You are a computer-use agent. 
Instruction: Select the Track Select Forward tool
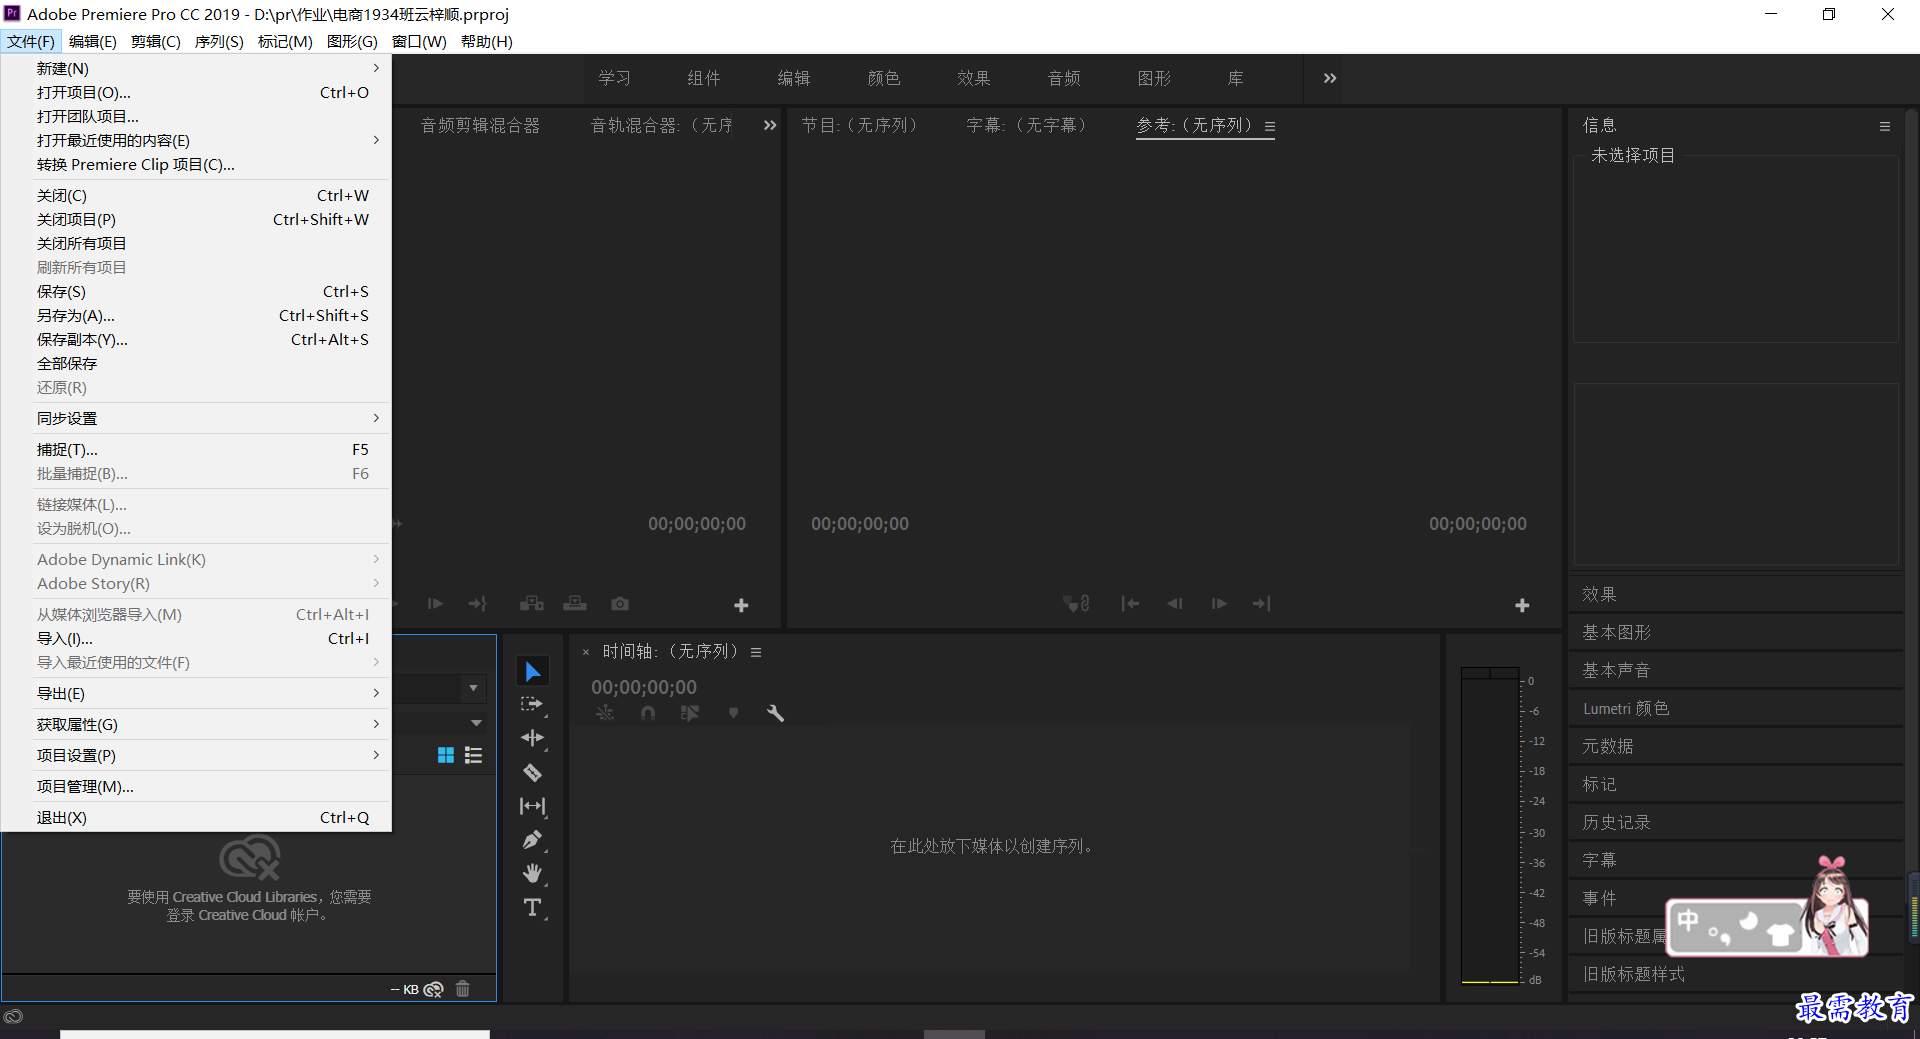[x=532, y=705]
